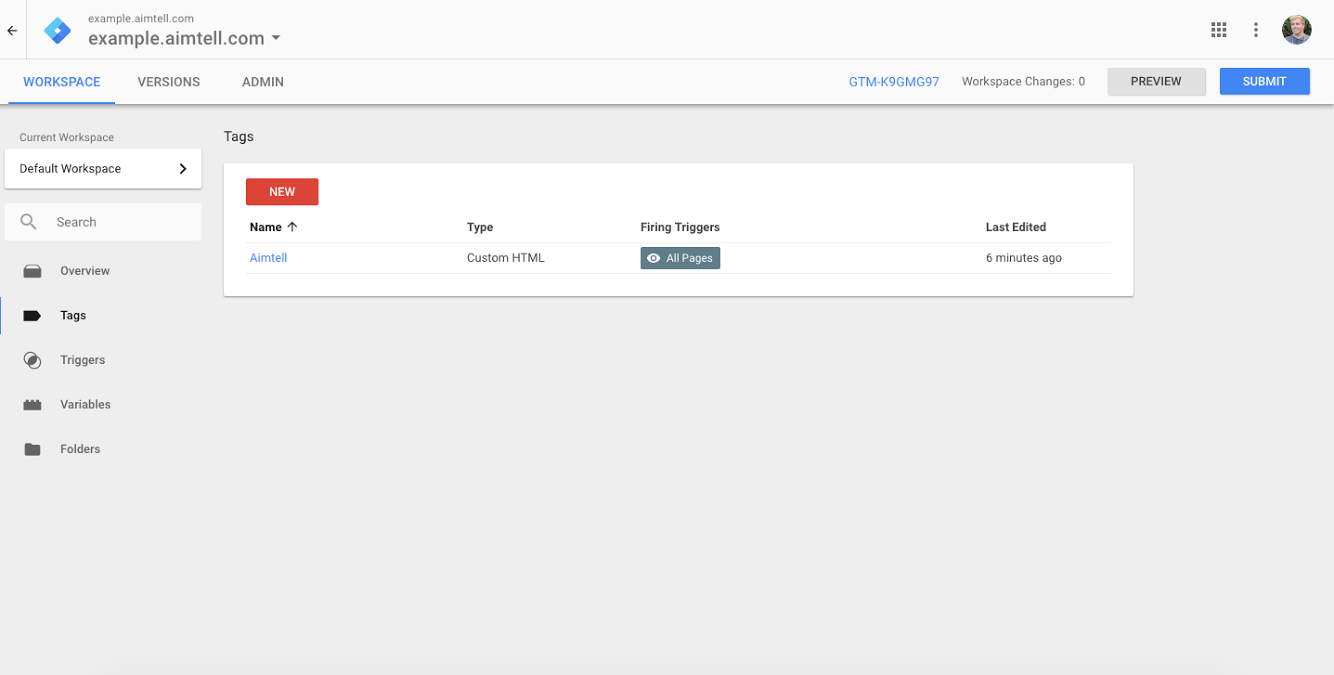Click the Firing Triggers column header
1334x675 pixels.
(x=680, y=227)
